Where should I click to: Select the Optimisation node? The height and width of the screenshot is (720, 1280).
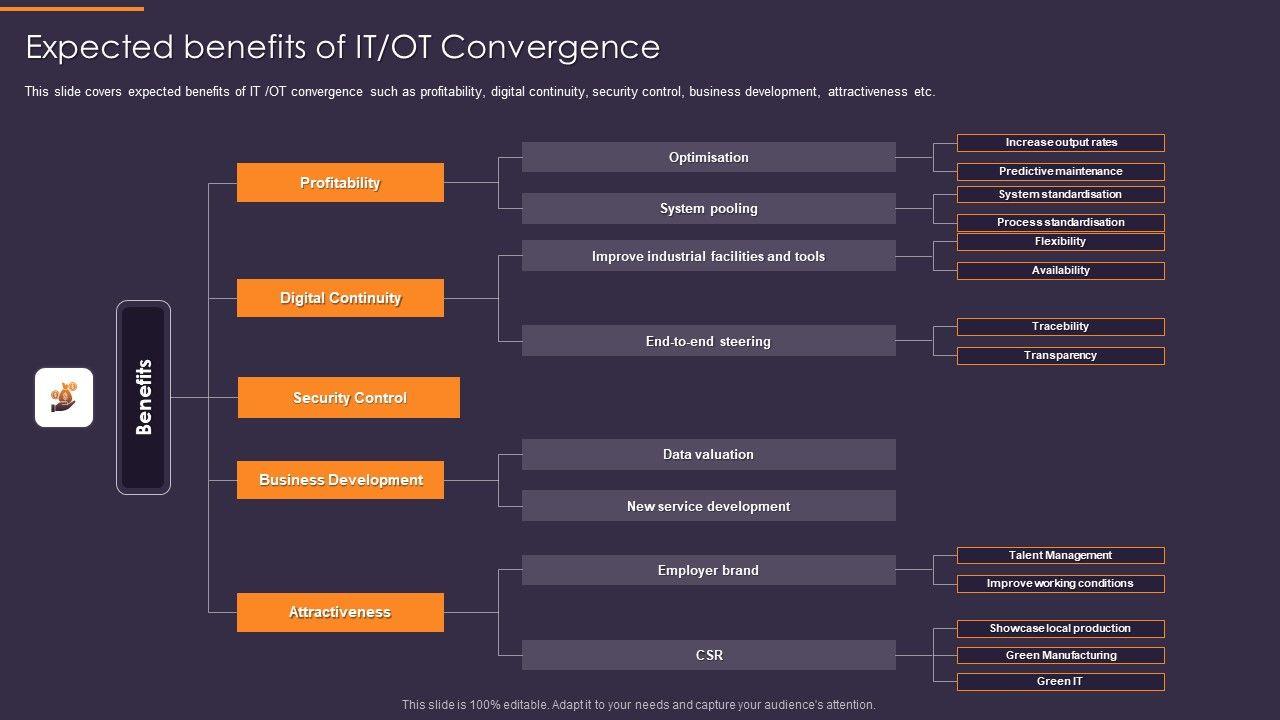[708, 157]
